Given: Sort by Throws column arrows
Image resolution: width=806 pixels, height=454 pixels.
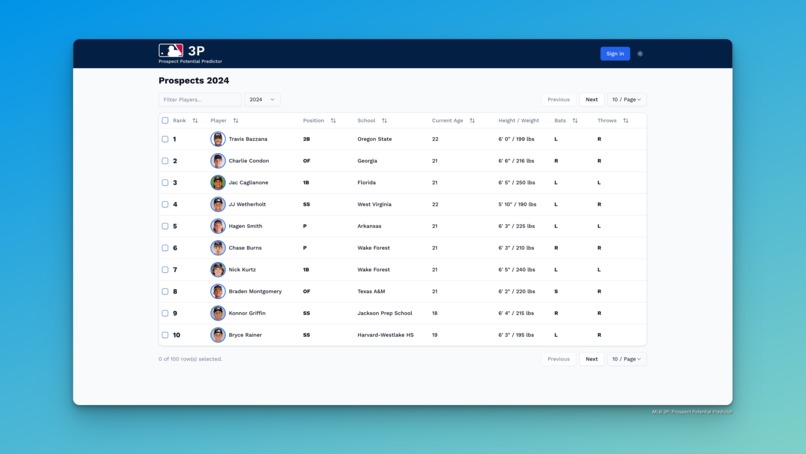Looking at the screenshot, I should click(626, 120).
